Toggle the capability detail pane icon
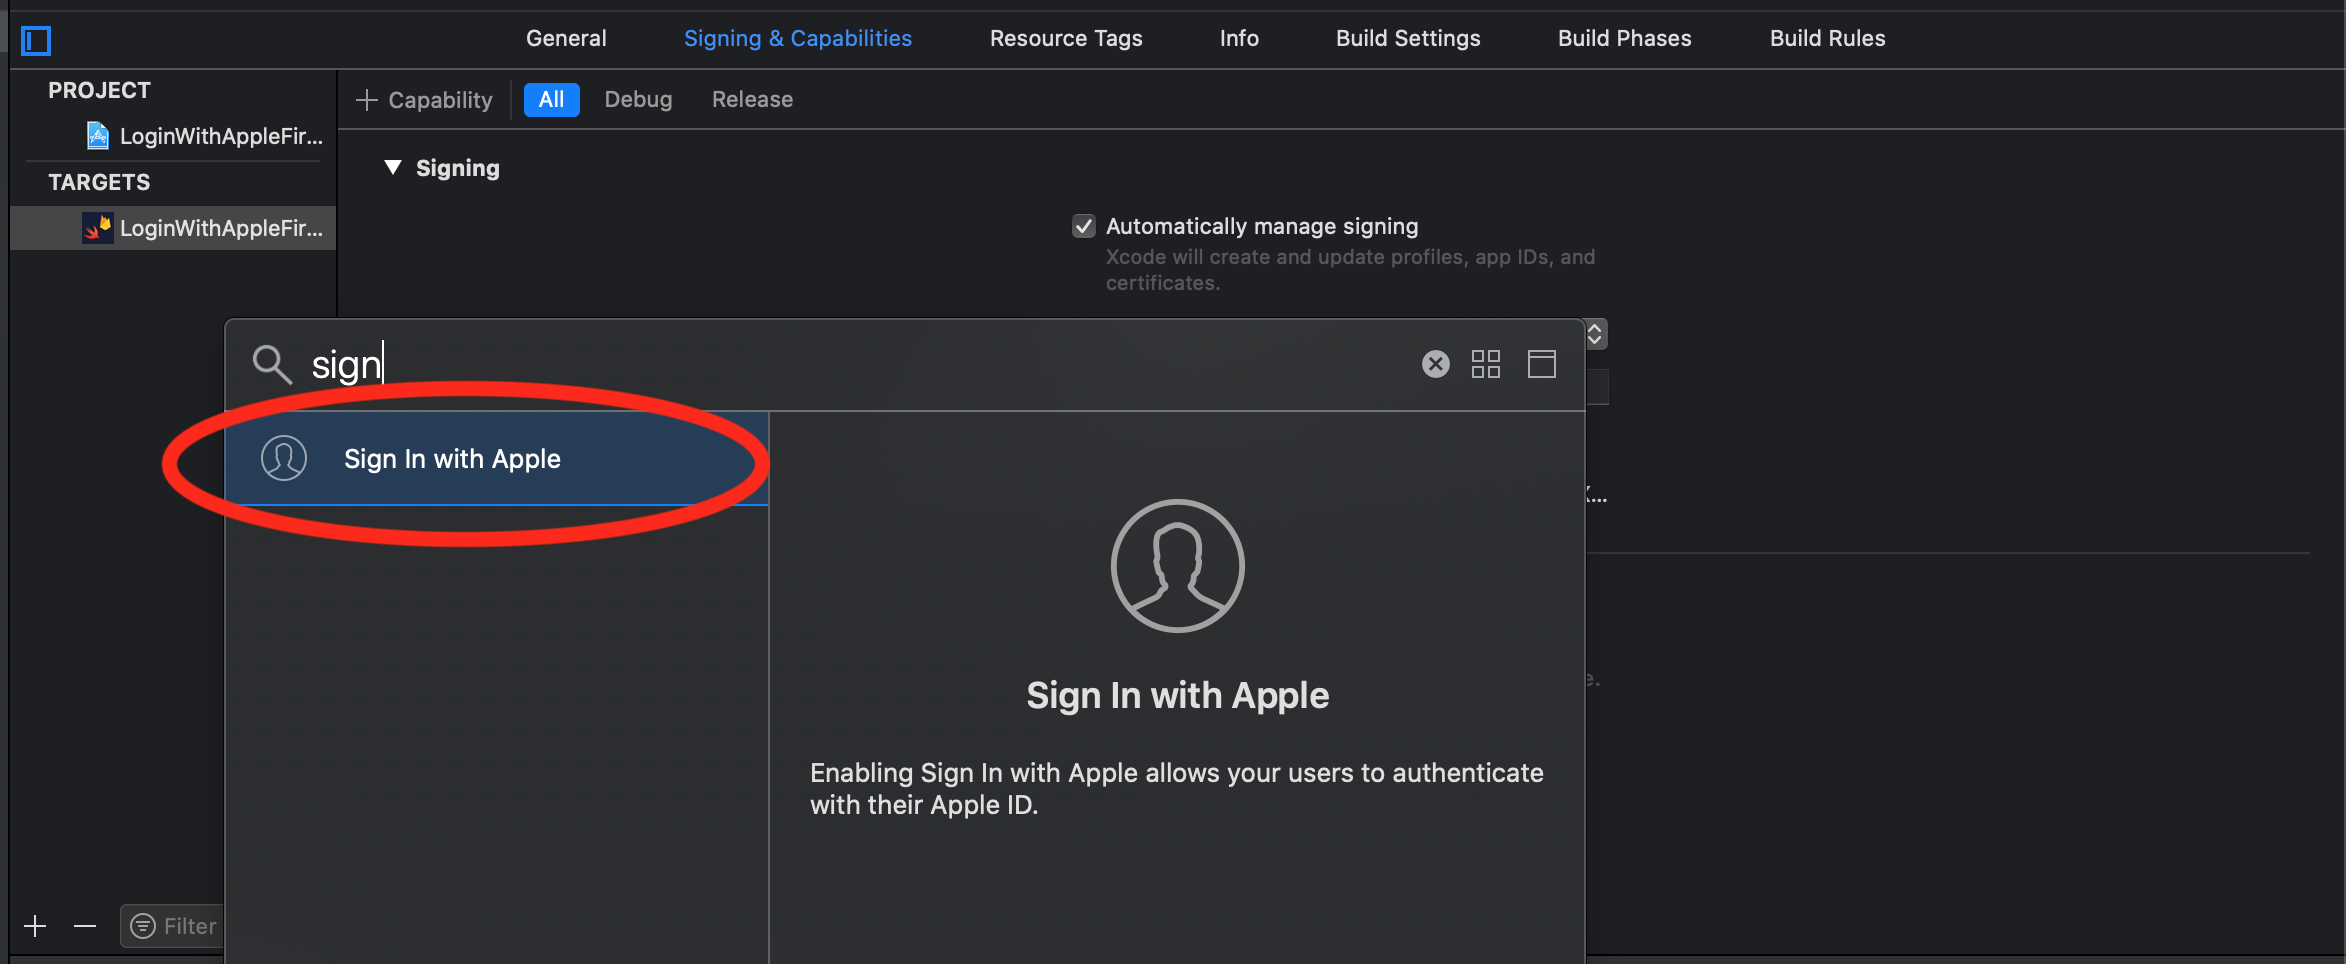This screenshot has width=2346, height=964. [x=1542, y=364]
